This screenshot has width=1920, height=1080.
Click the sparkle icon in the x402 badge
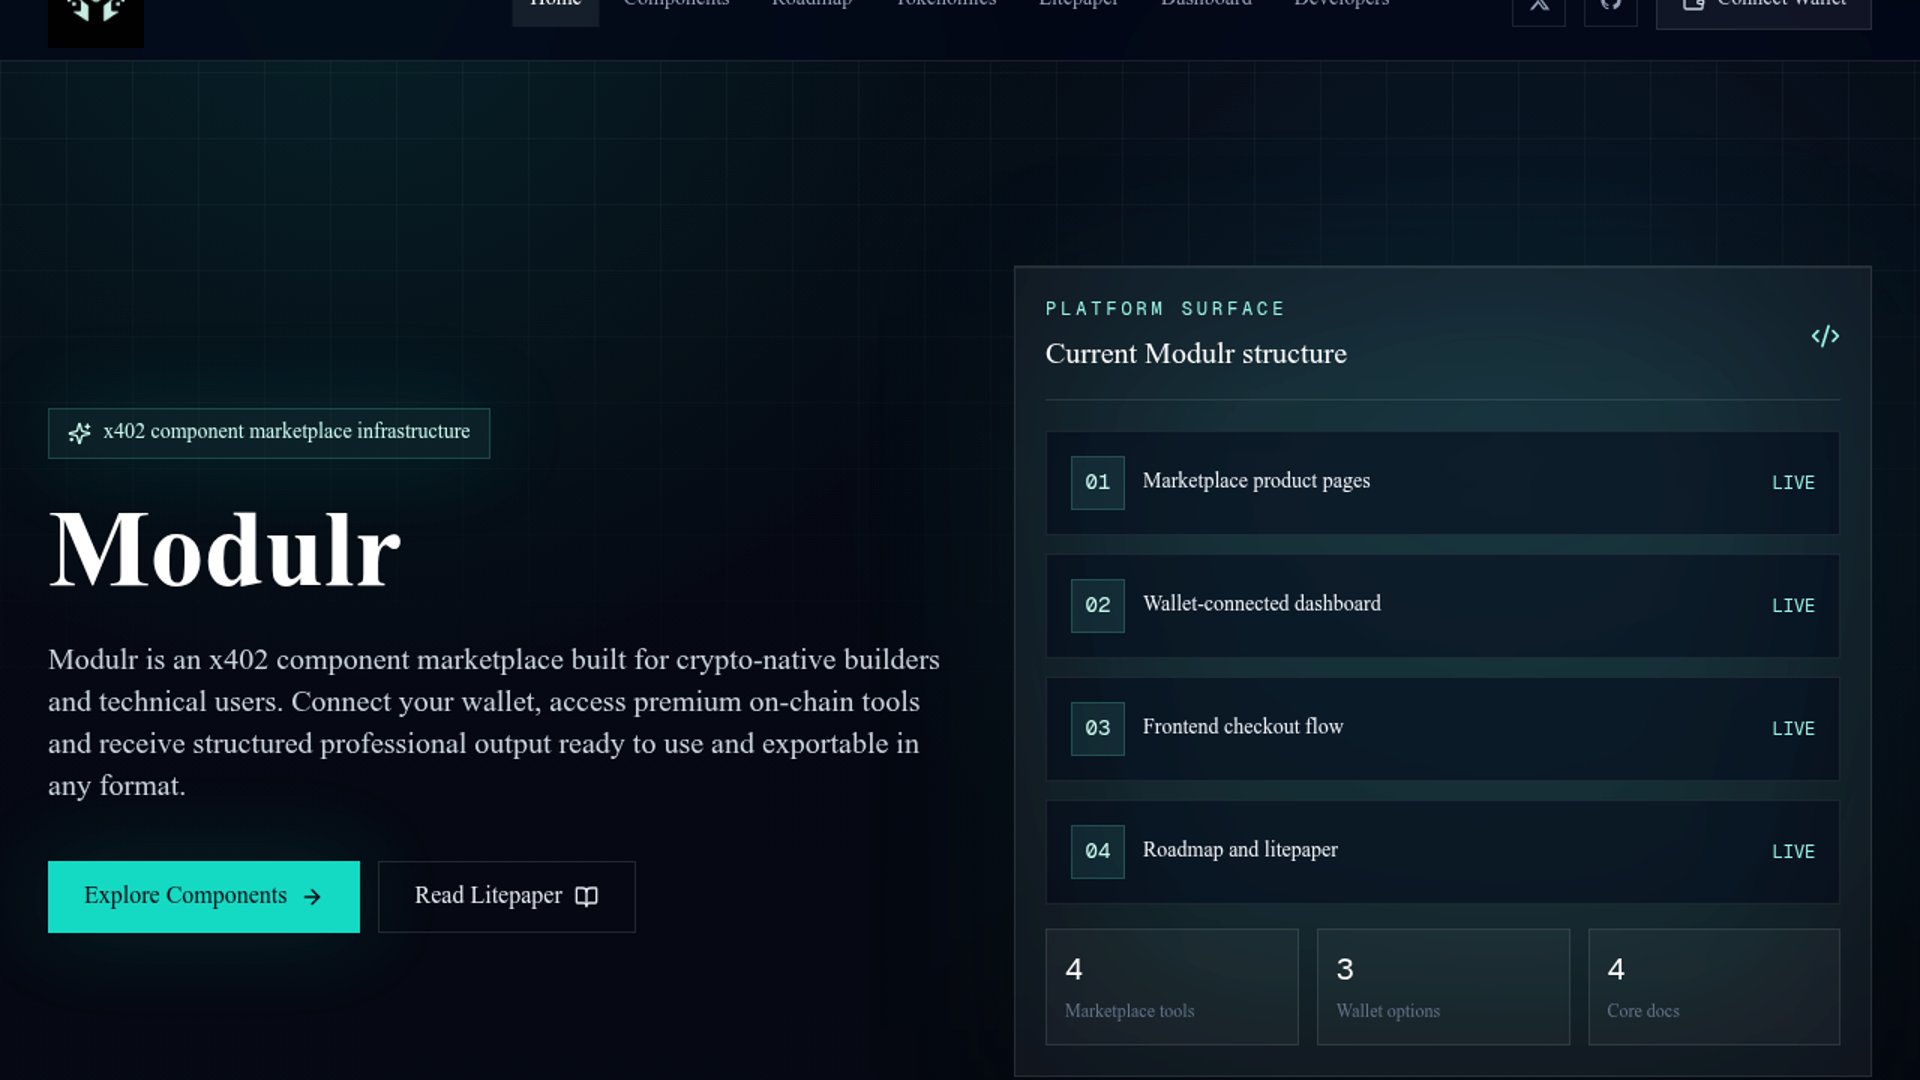click(x=79, y=433)
